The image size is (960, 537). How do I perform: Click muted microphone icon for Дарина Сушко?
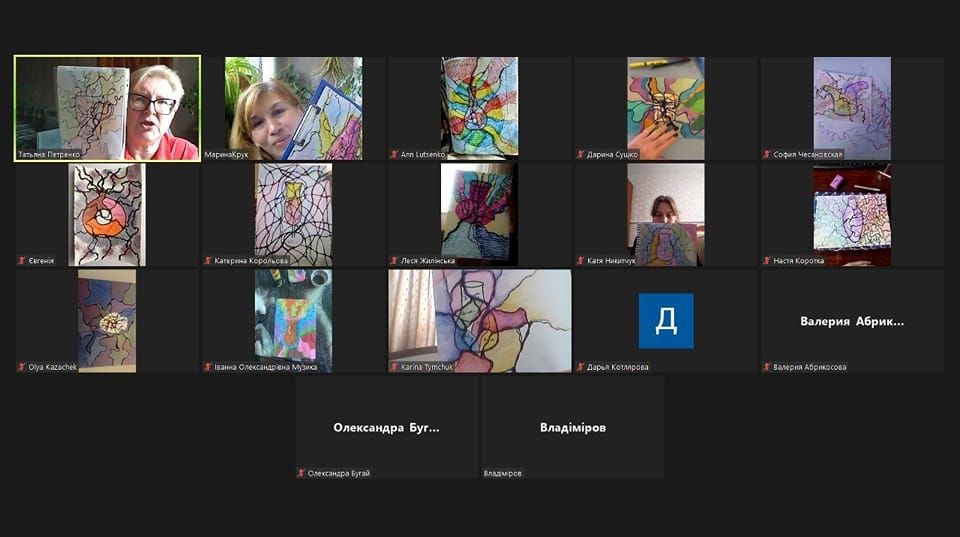pos(581,155)
